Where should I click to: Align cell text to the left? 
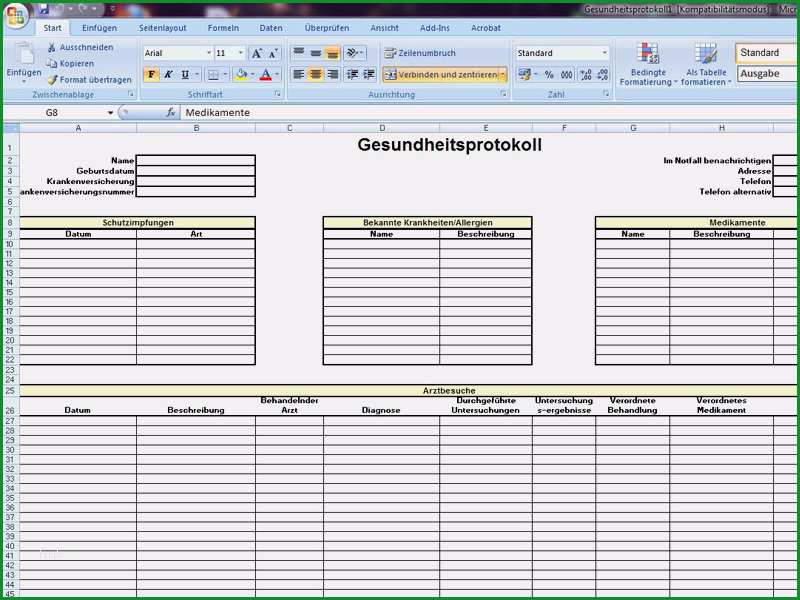[299, 74]
